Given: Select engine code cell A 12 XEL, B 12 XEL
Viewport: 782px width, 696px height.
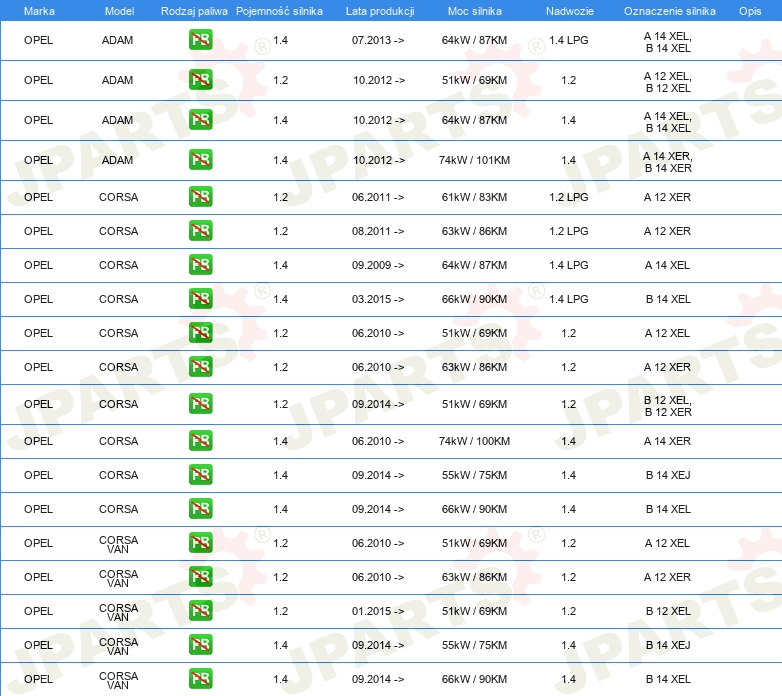Looking at the screenshot, I should point(668,82).
